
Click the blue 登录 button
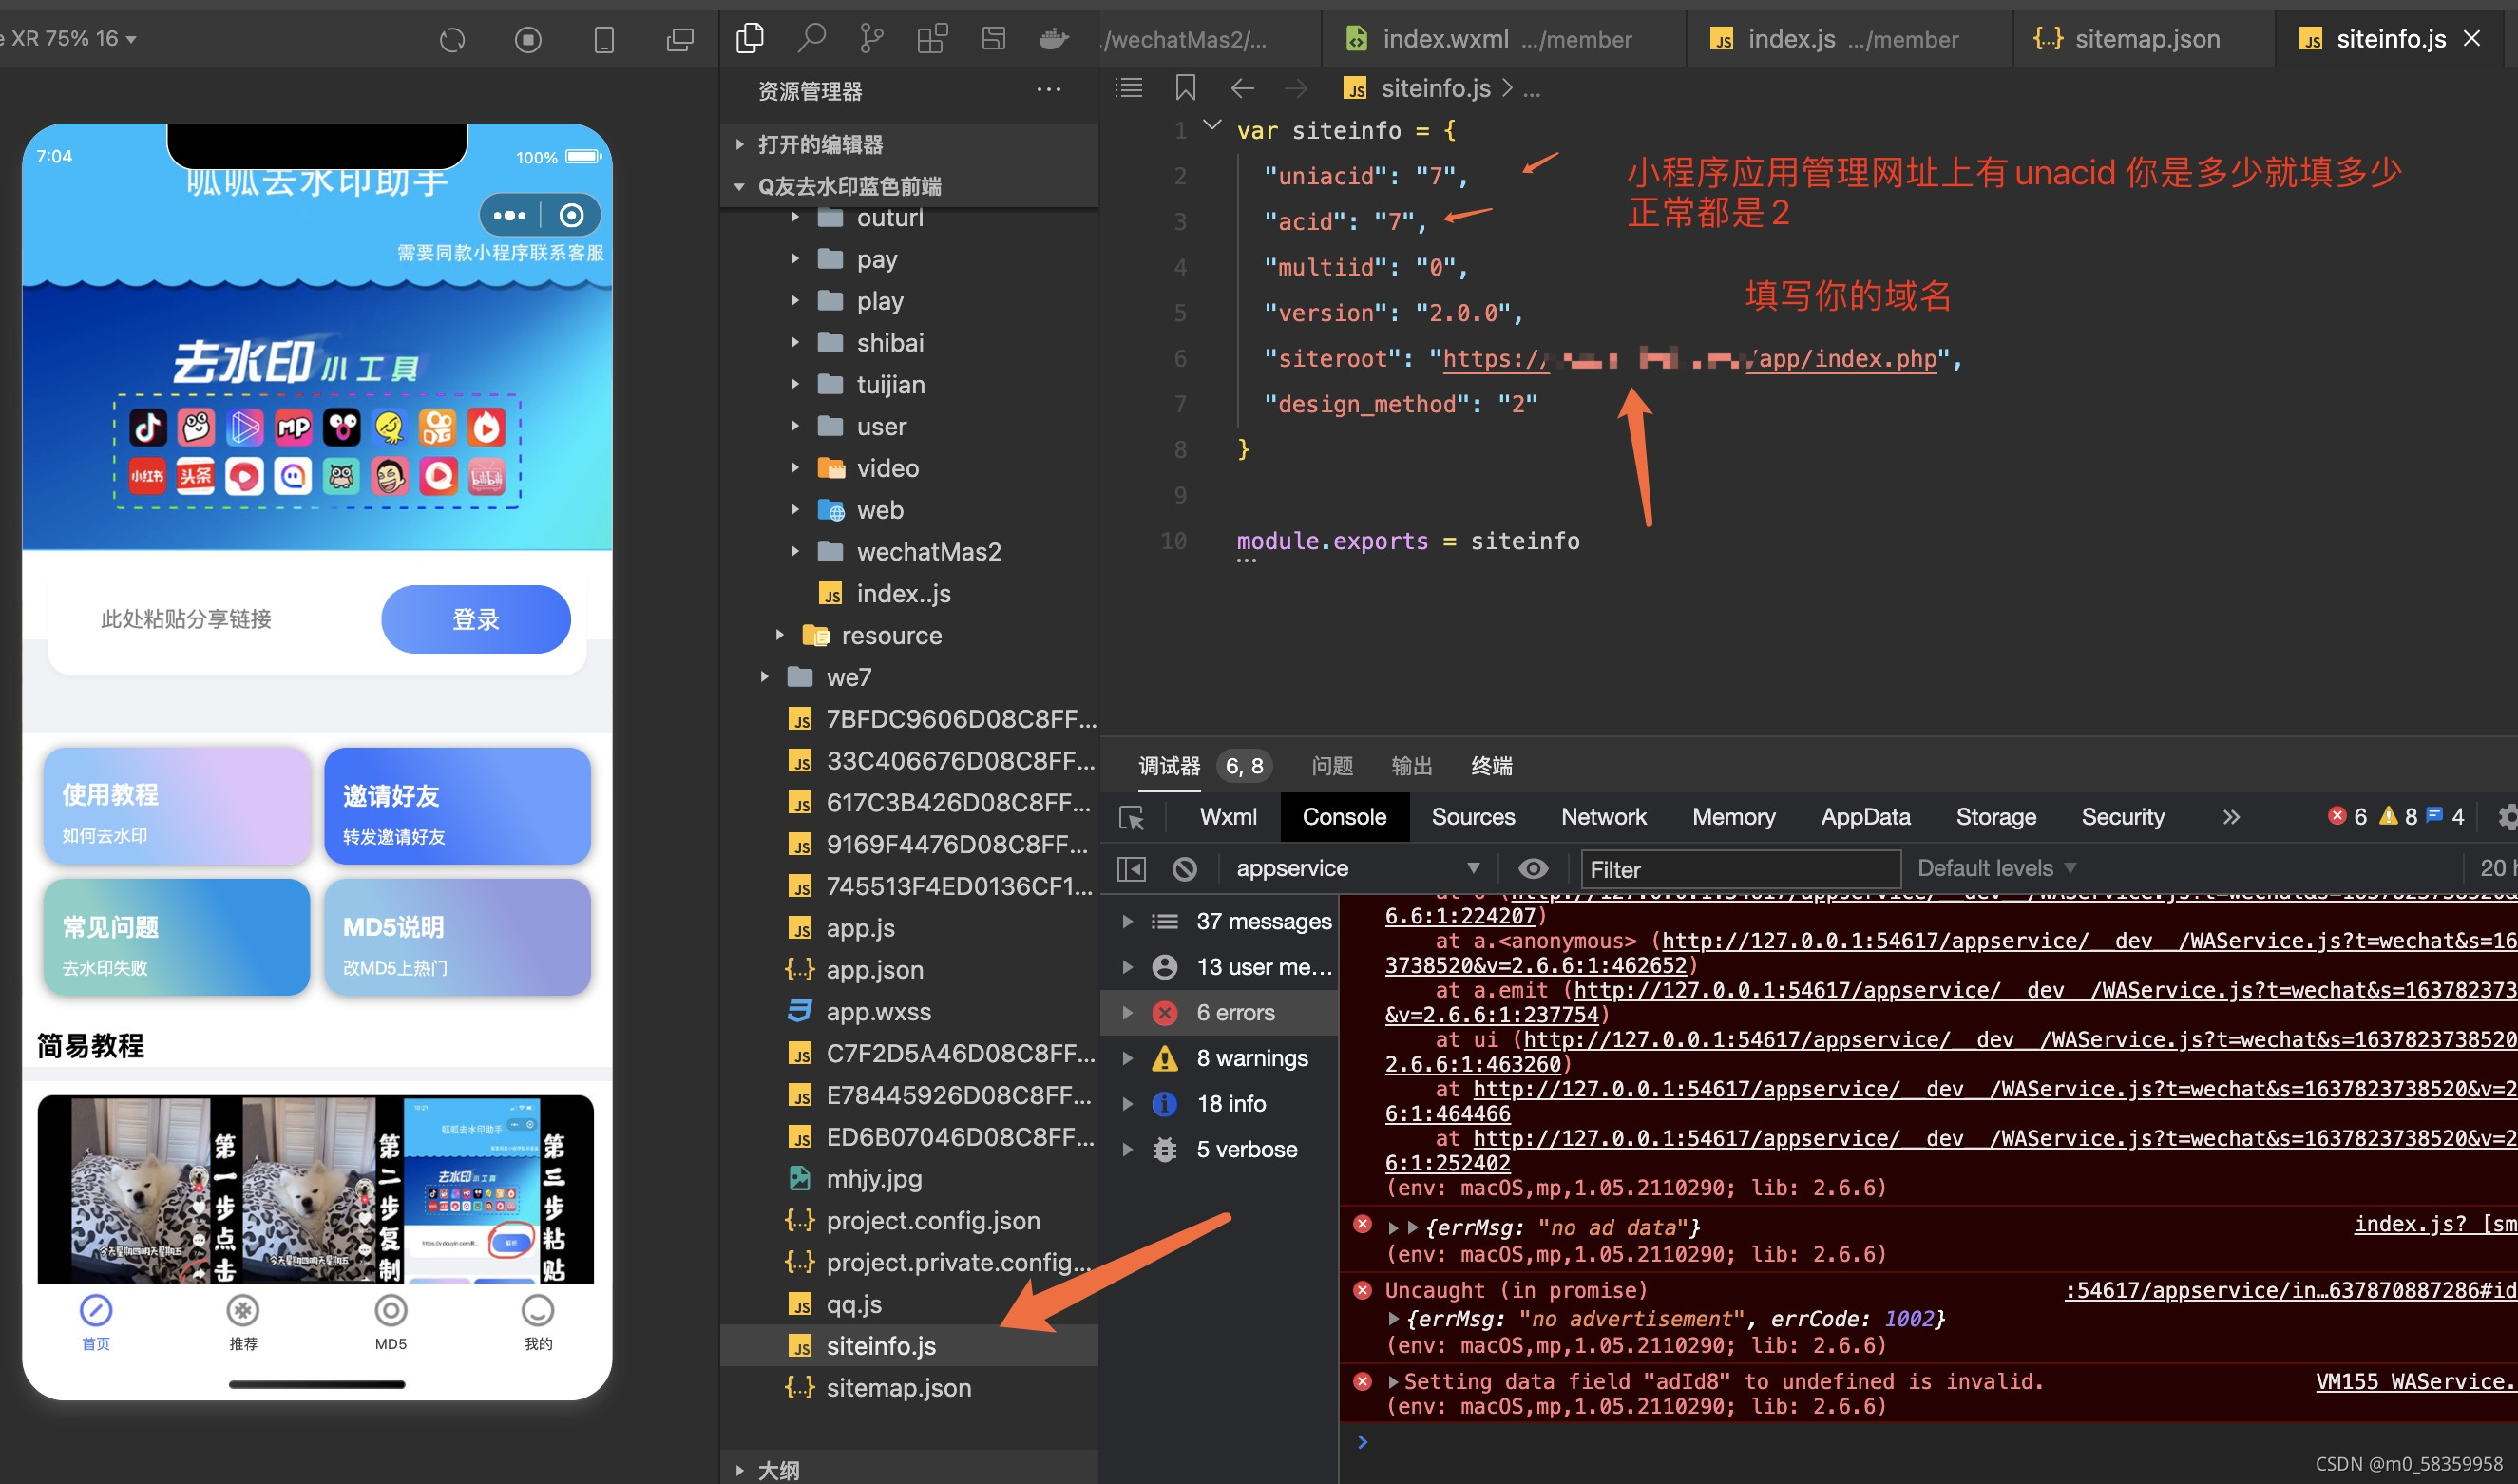point(475,619)
